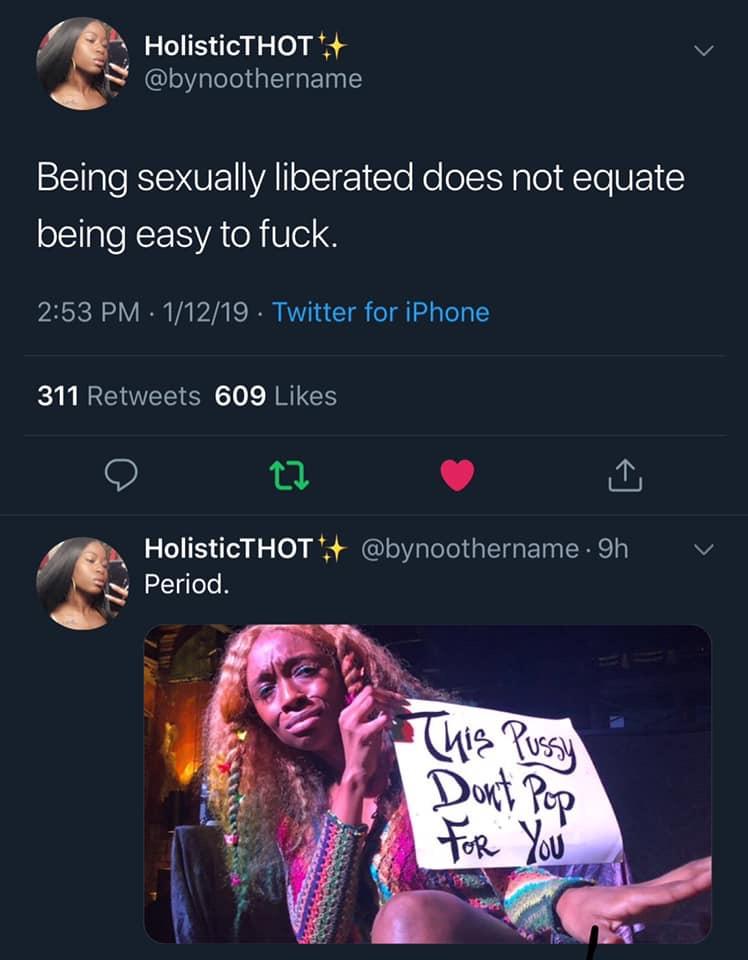
Task: Open the reply tweet profile avatar
Action: pos(83,583)
